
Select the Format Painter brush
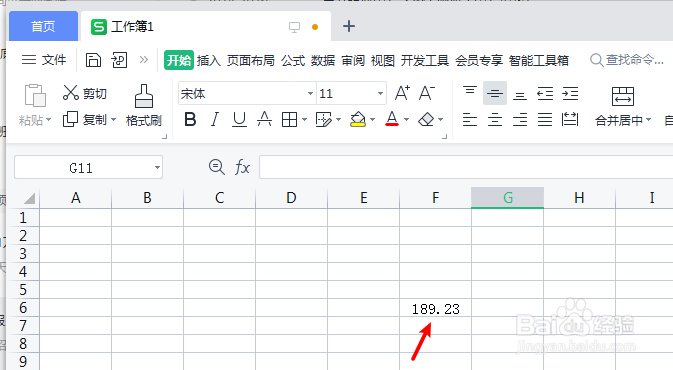(144, 106)
